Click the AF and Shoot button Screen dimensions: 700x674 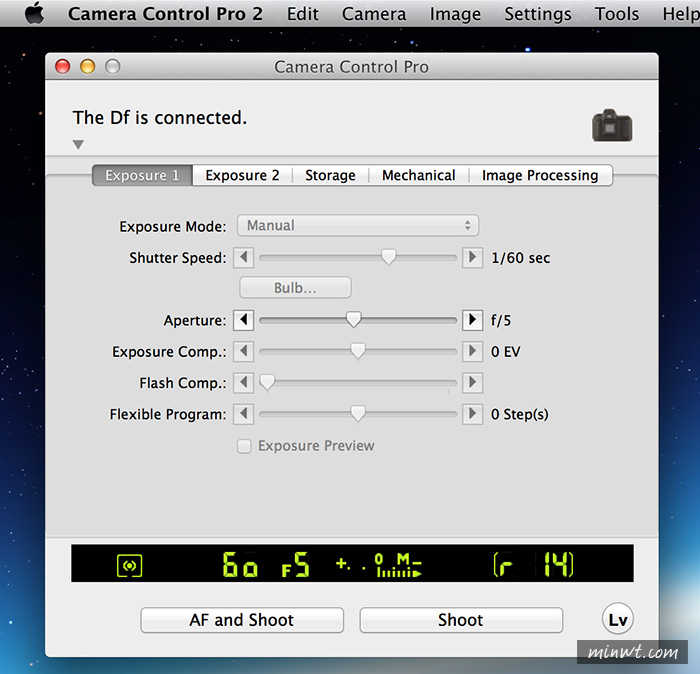[x=242, y=620]
